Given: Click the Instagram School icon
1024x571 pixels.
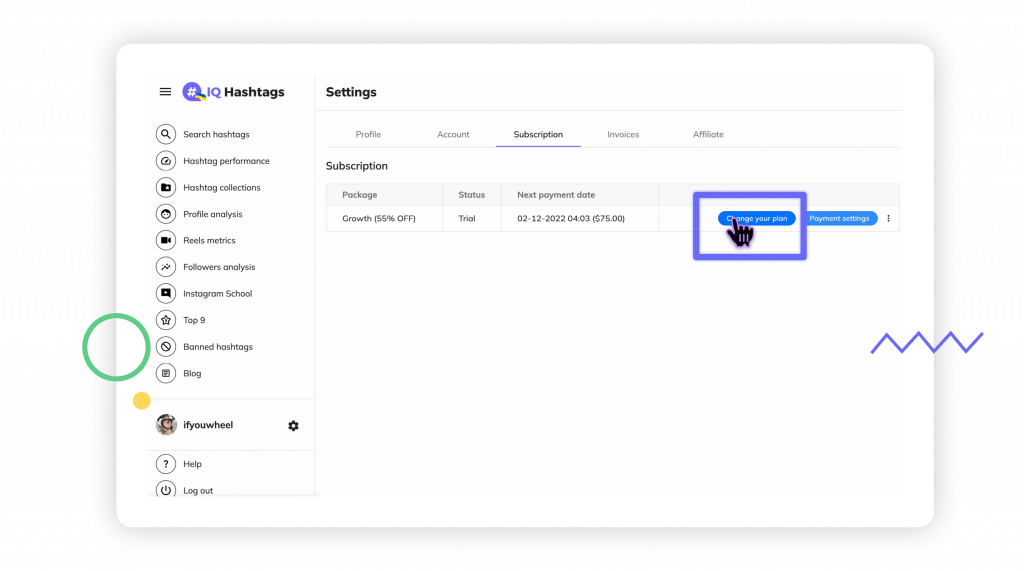Looking at the screenshot, I should [x=166, y=293].
